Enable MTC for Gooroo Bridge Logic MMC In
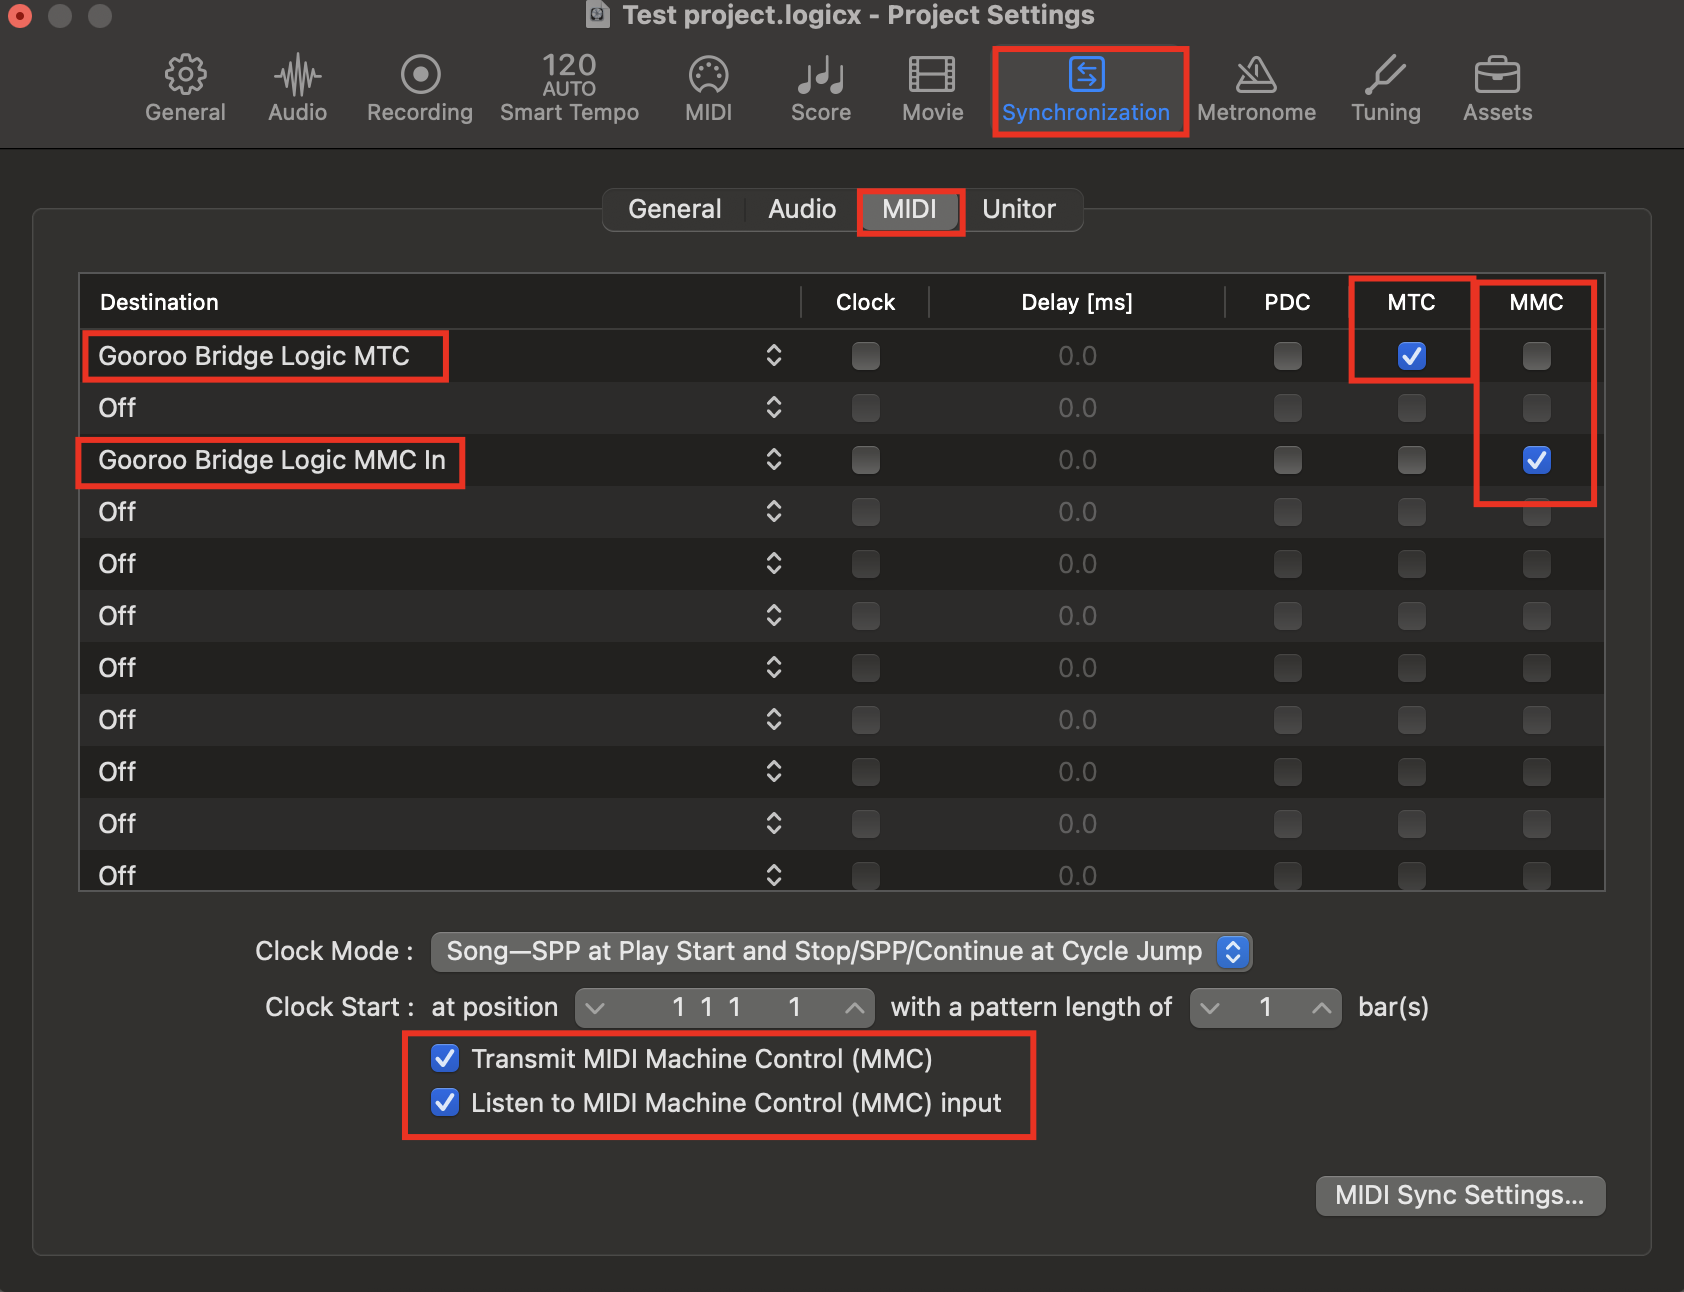Viewport: 1684px width, 1292px height. [x=1412, y=460]
